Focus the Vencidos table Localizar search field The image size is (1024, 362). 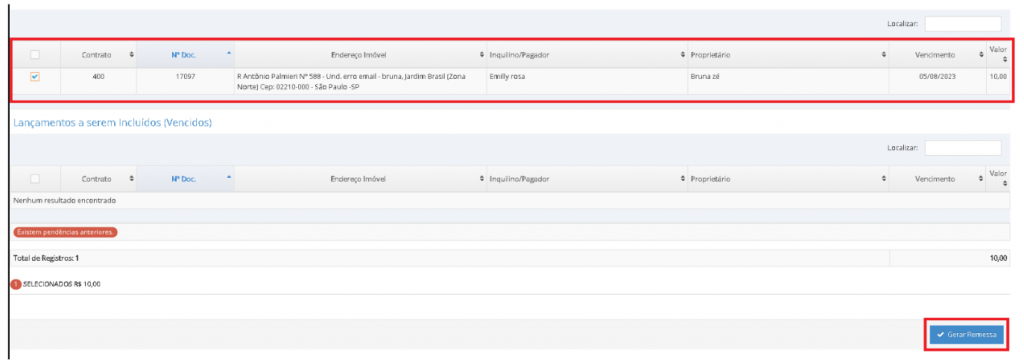pos(963,148)
